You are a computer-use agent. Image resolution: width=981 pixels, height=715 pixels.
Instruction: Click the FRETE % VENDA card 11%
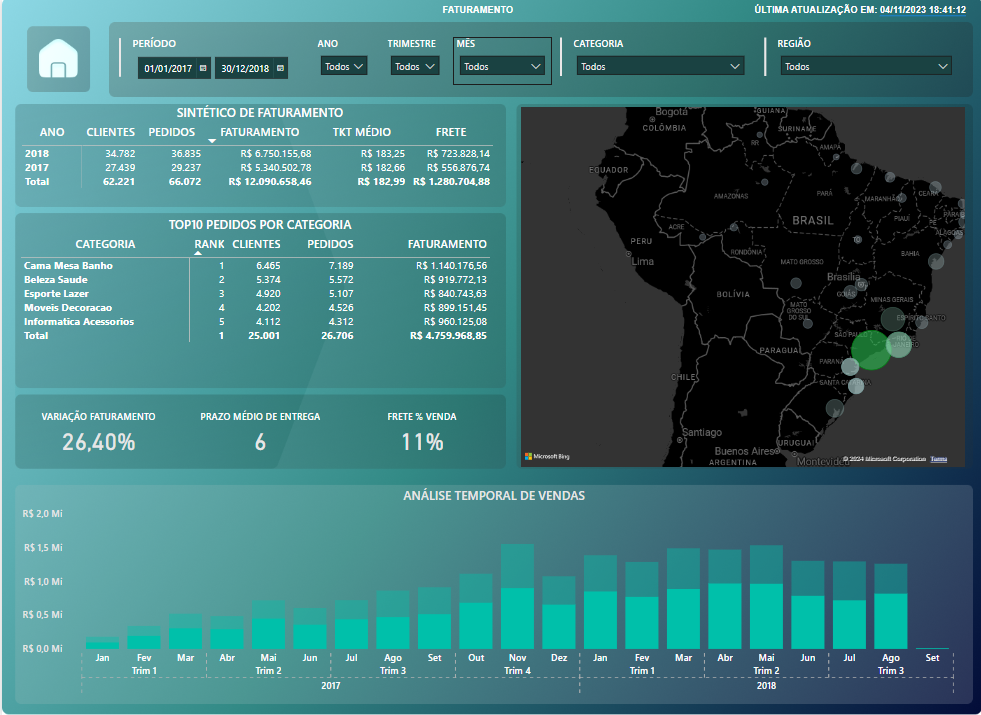click(x=422, y=442)
